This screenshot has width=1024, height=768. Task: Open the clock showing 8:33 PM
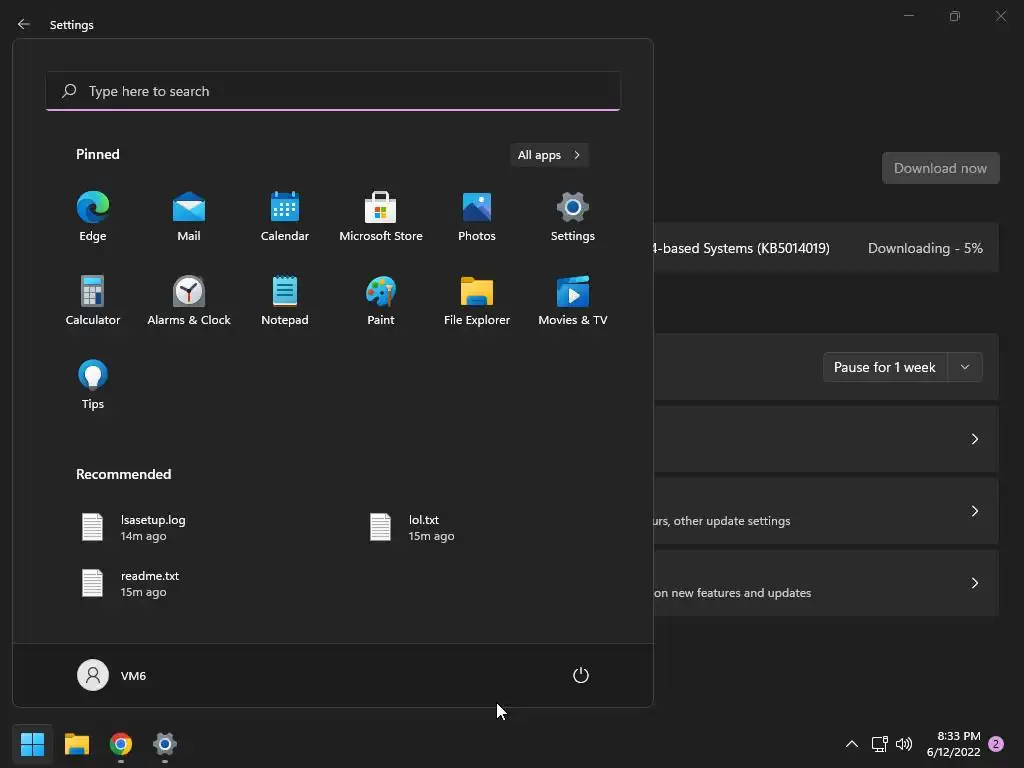[953, 744]
